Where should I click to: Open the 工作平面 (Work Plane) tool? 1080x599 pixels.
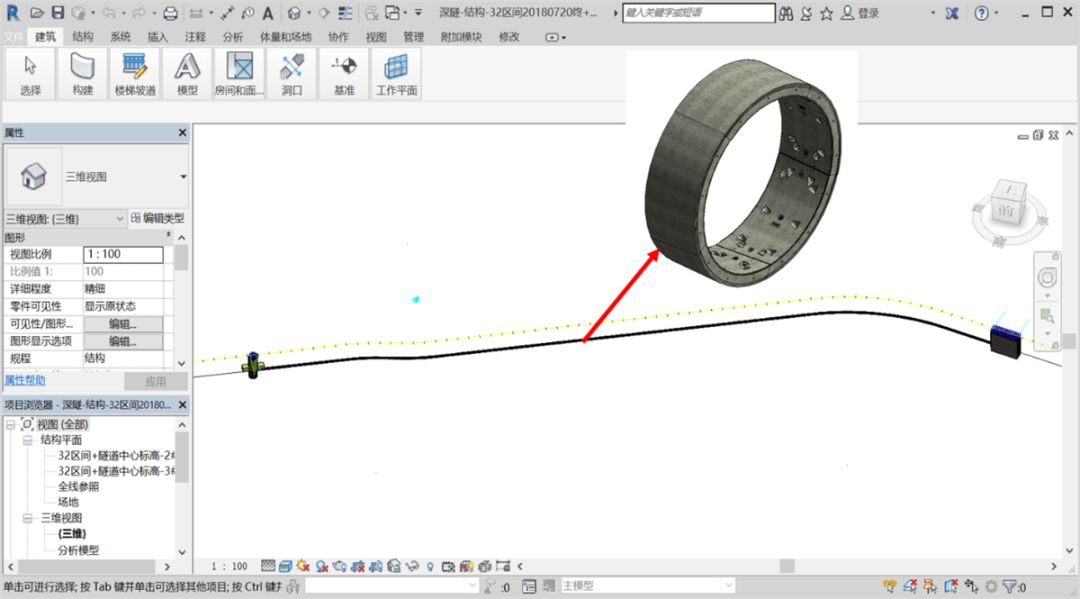pyautogui.click(x=396, y=73)
